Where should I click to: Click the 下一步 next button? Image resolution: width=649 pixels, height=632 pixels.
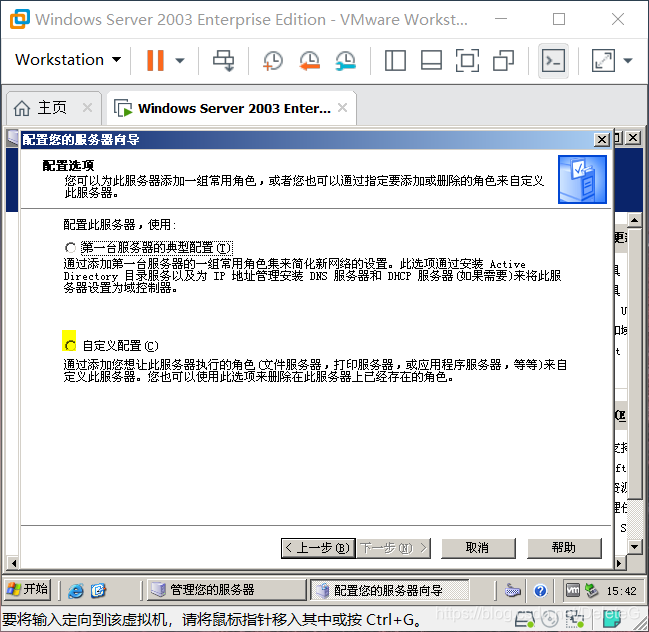tap(393, 548)
